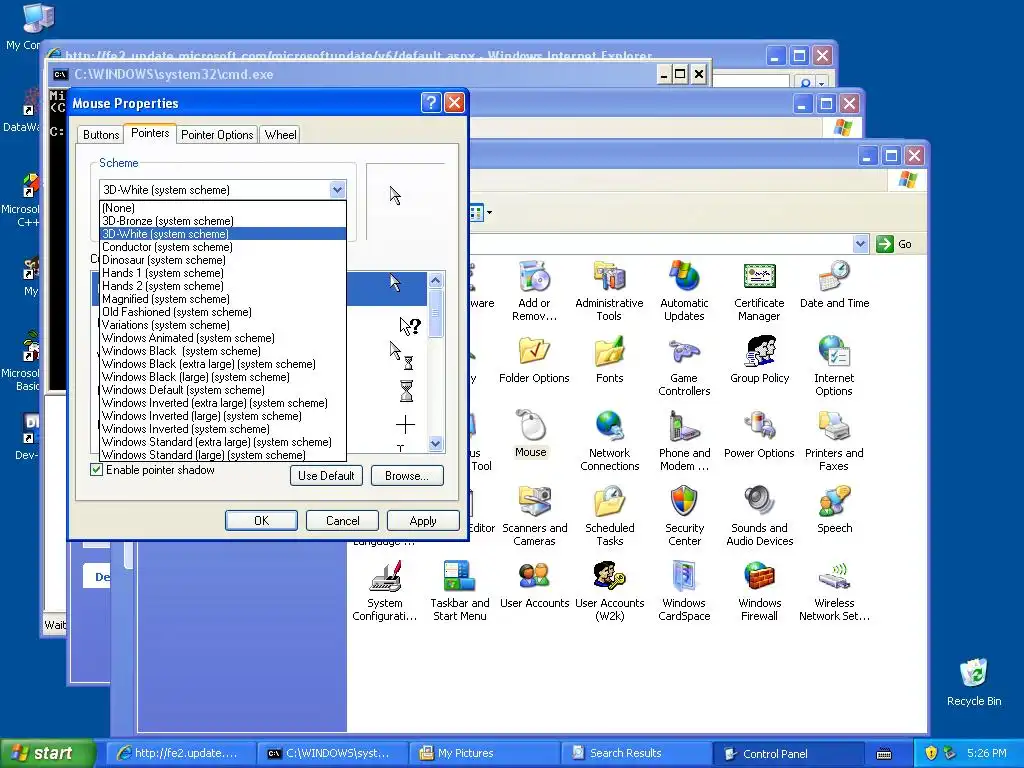Choose Magnified scheme from list

tap(223, 299)
